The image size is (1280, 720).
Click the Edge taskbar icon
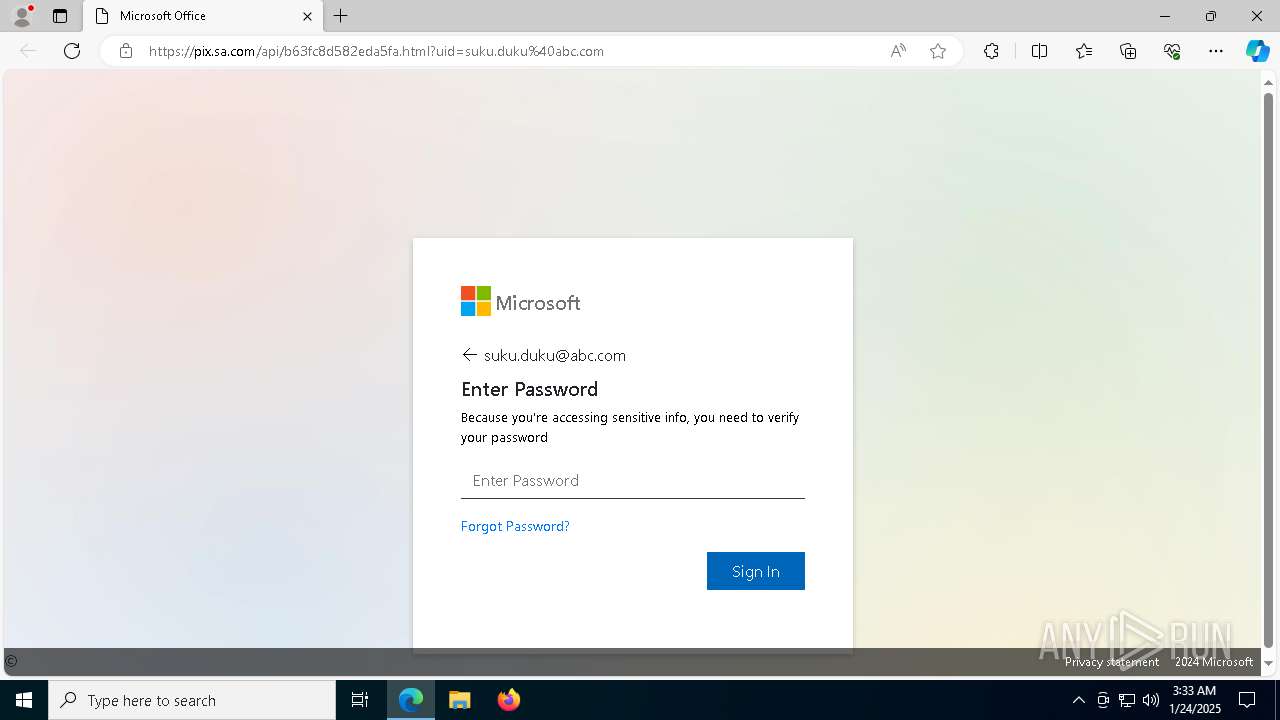click(x=411, y=700)
